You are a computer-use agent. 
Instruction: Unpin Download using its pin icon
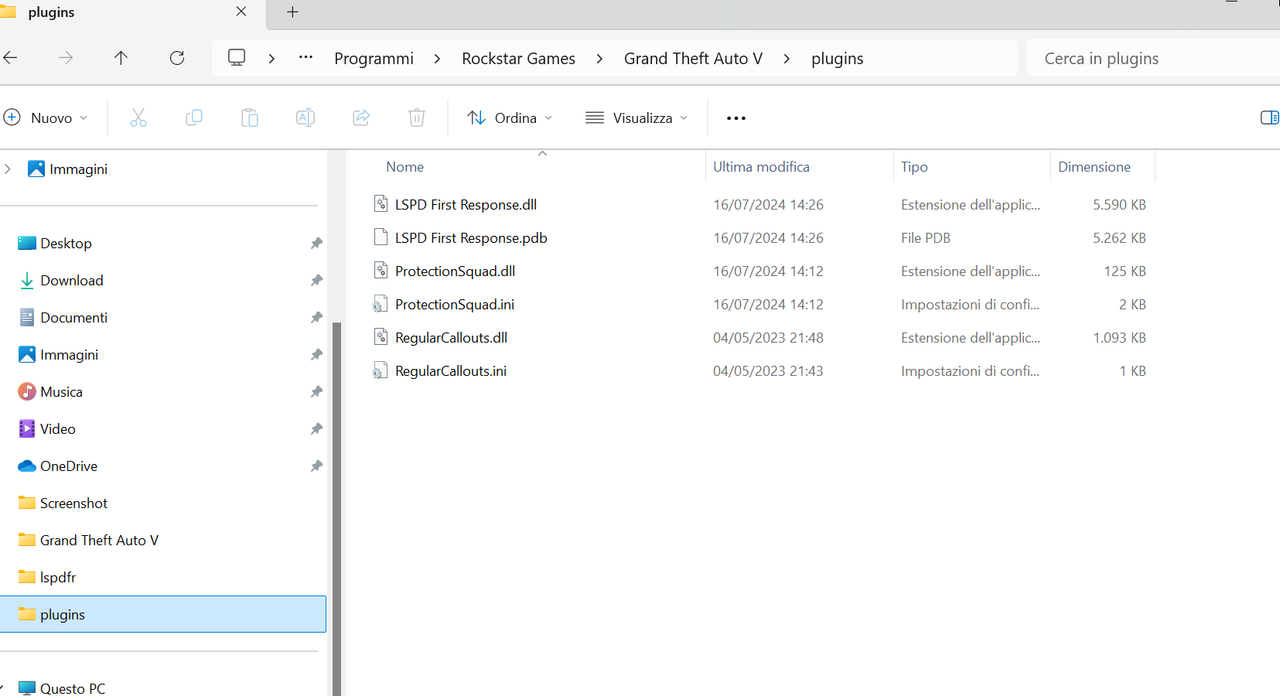316,280
